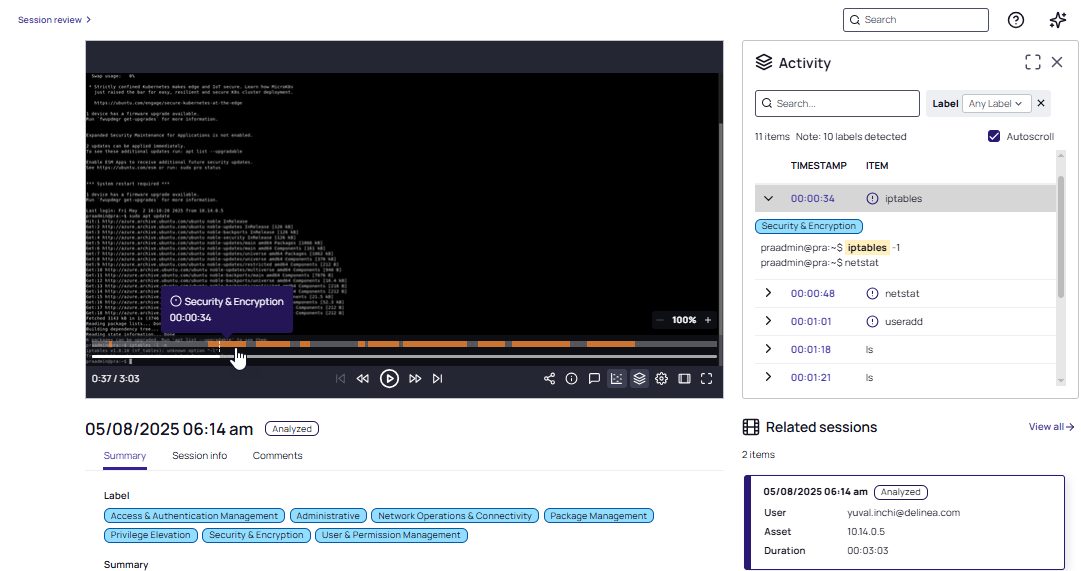Toggle the Activity layers panel icon
1081x571 pixels.
click(x=639, y=379)
